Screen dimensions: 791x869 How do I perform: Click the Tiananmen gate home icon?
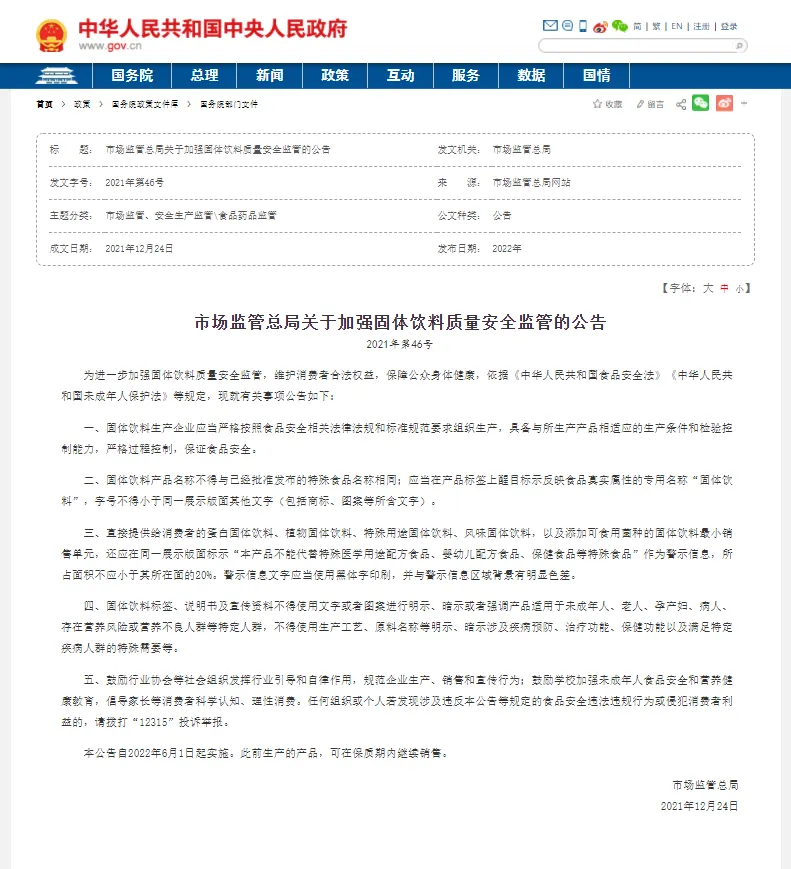pos(57,76)
